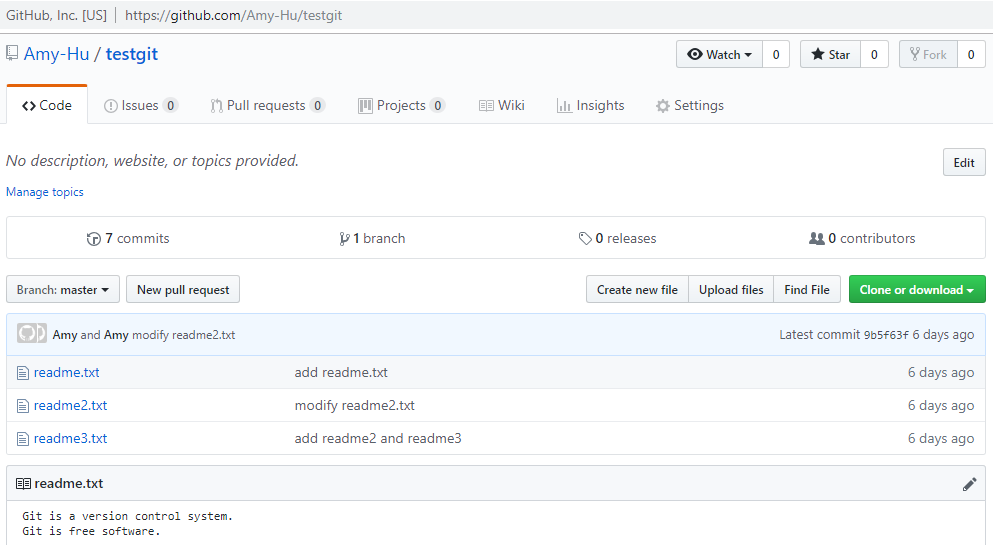The width and height of the screenshot is (993, 545).
Task: Open 'modify readme2.txt' commit in file row
Action: pyautogui.click(x=355, y=405)
